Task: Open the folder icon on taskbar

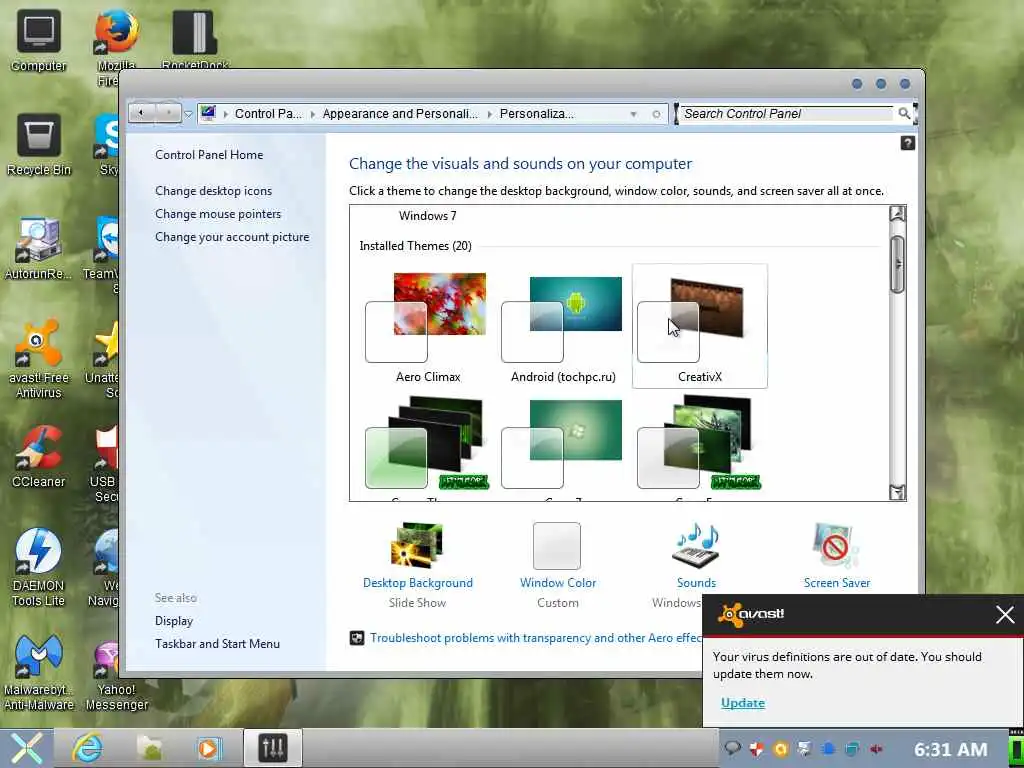Action: tap(150, 748)
